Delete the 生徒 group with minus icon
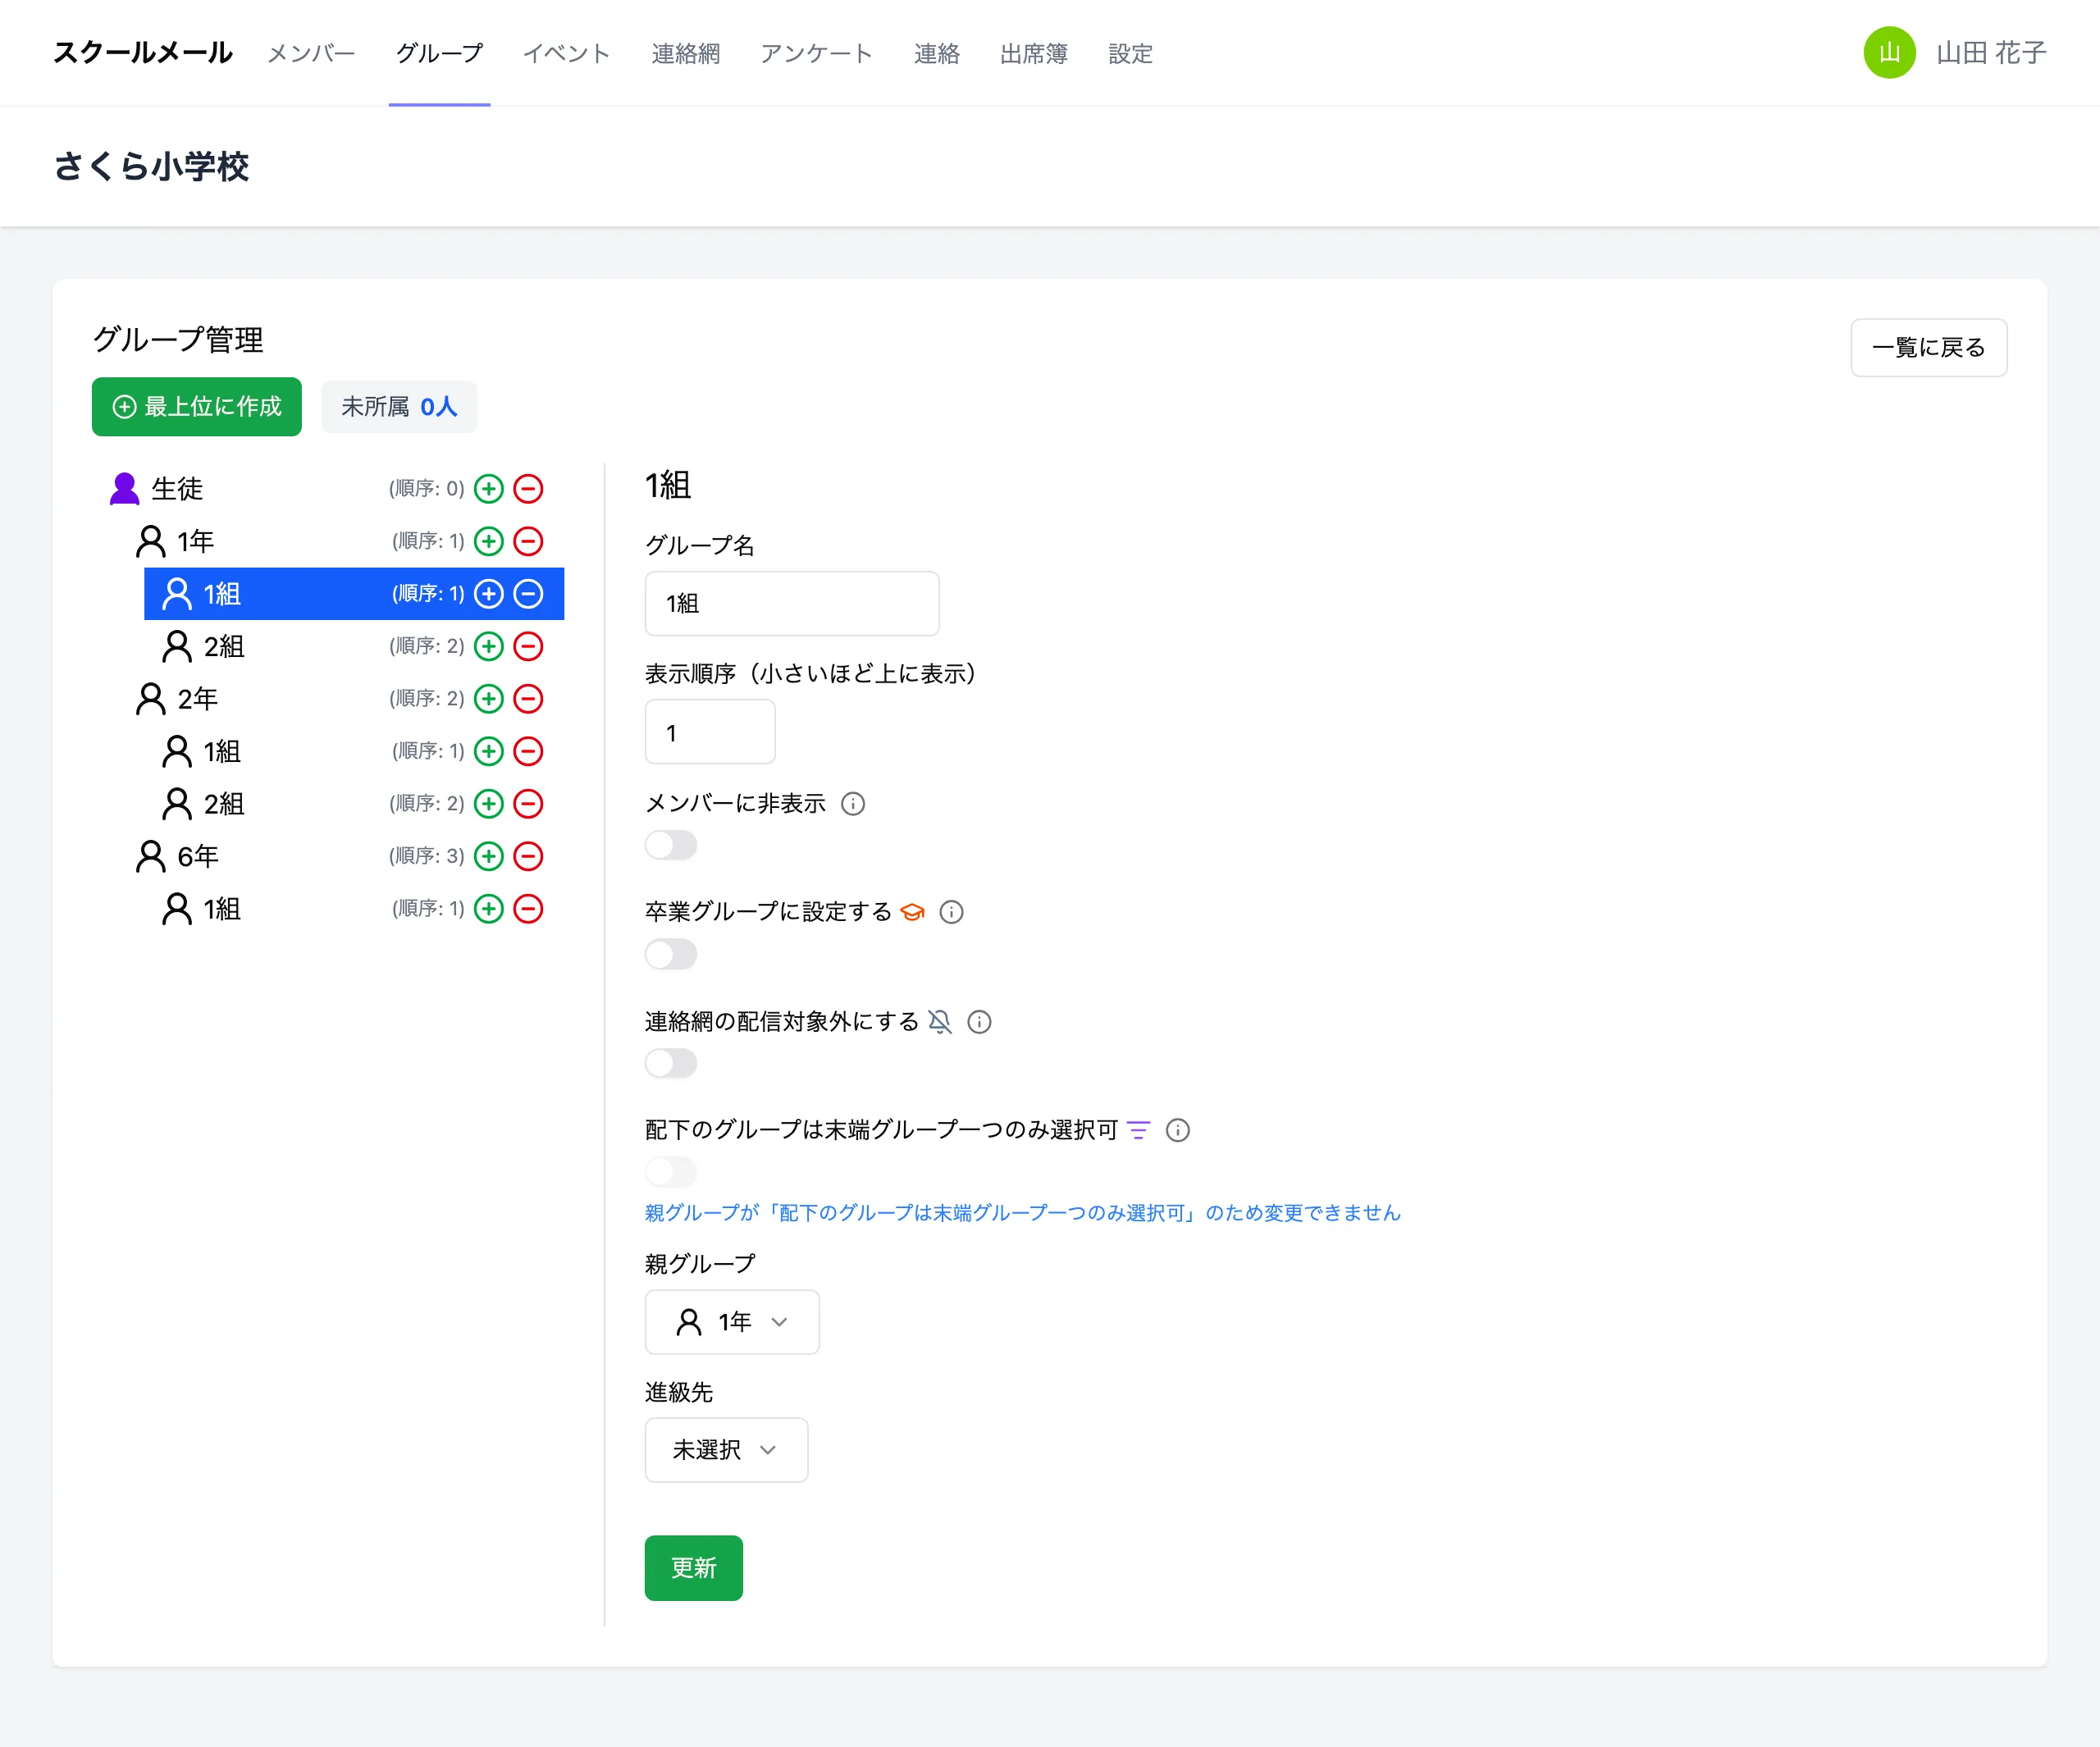The height and width of the screenshot is (1747, 2100). click(x=528, y=488)
